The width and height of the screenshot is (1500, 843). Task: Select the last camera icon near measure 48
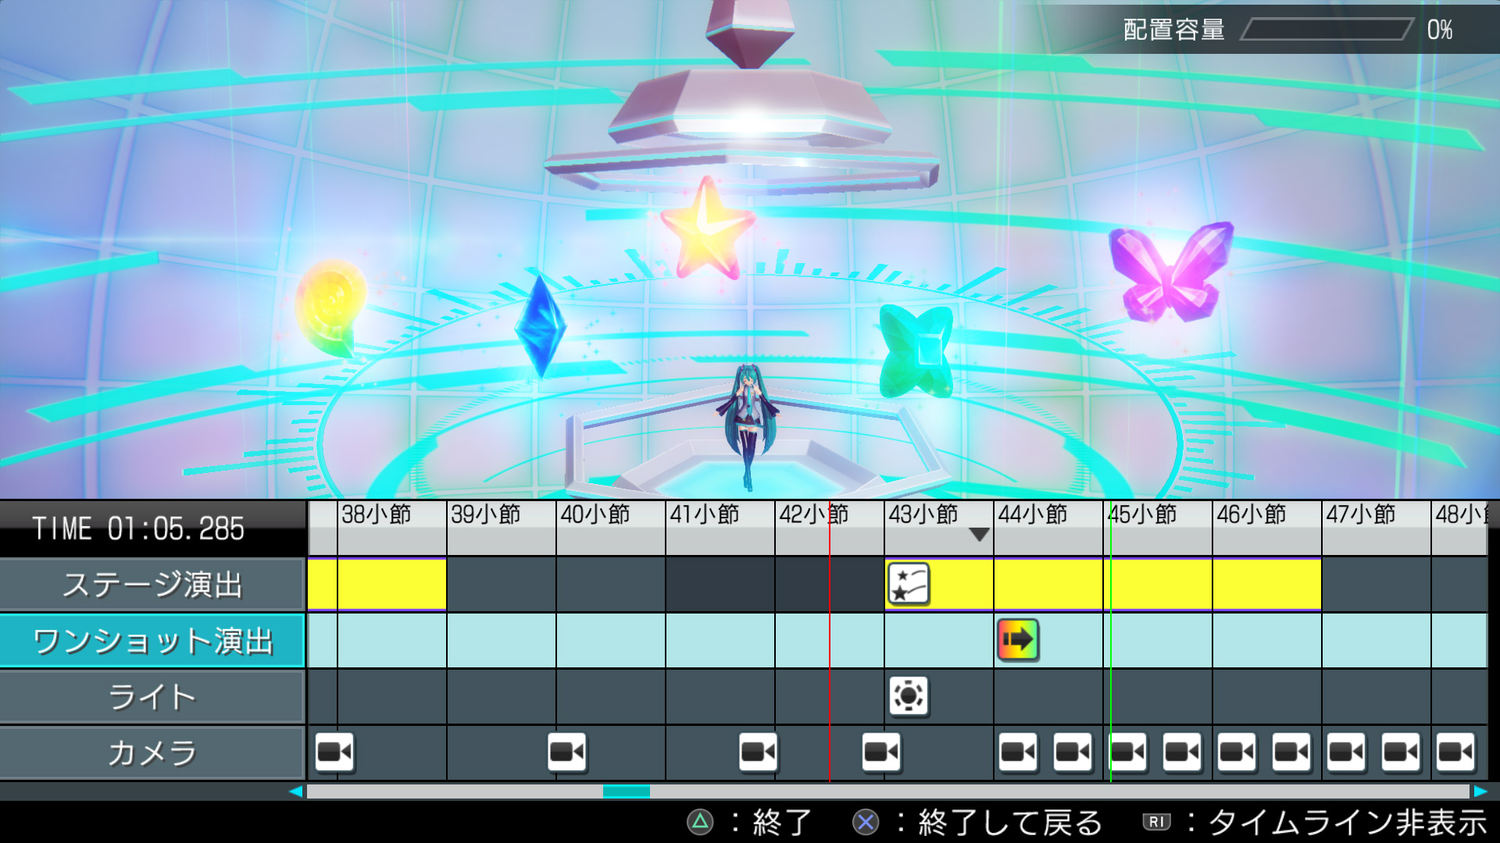tap(1455, 752)
